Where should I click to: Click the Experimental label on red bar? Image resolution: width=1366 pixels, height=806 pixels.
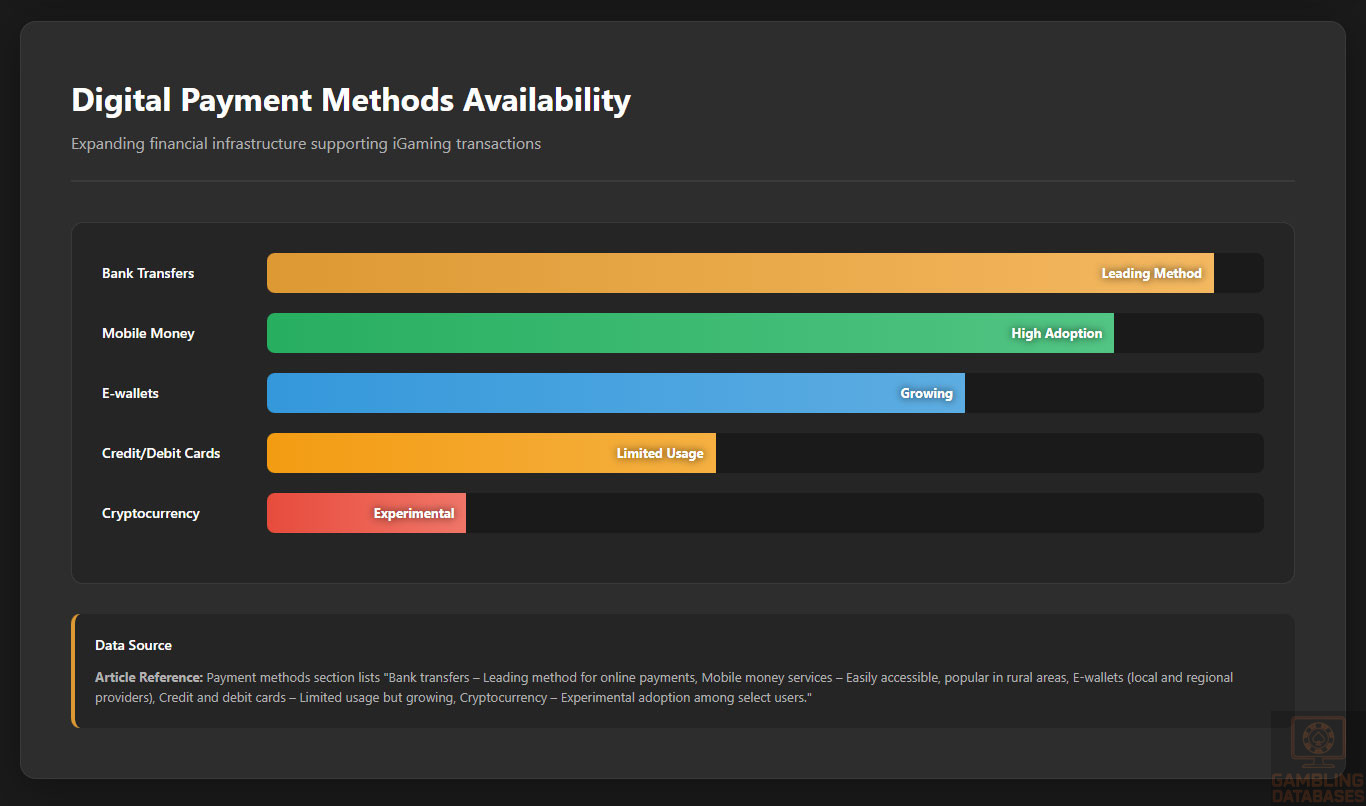414,513
